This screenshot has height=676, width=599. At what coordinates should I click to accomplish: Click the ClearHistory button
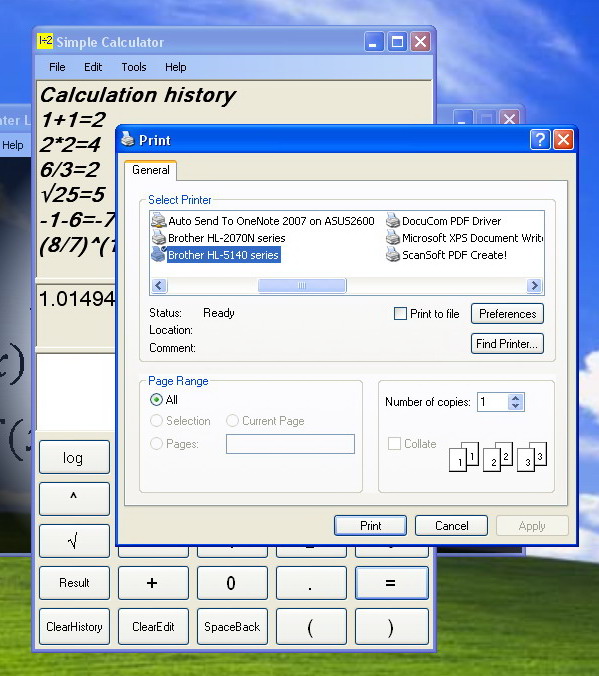(x=74, y=626)
